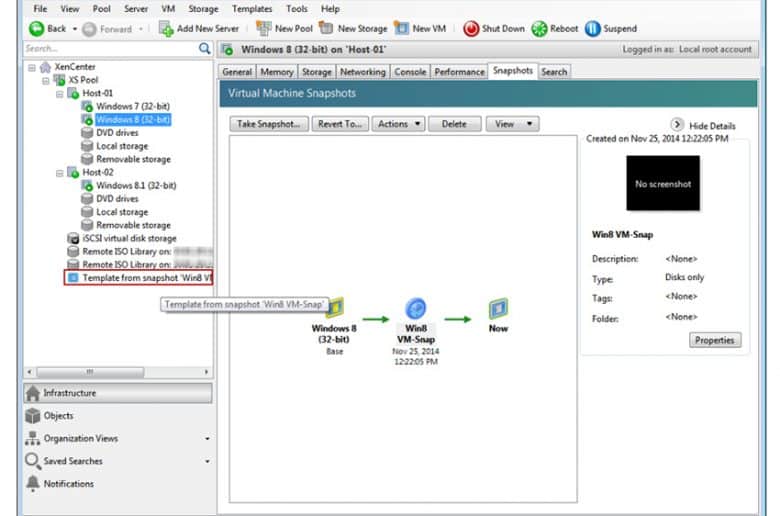Click the No screenshot thumbnail
This screenshot has width=780, height=516.
663,183
